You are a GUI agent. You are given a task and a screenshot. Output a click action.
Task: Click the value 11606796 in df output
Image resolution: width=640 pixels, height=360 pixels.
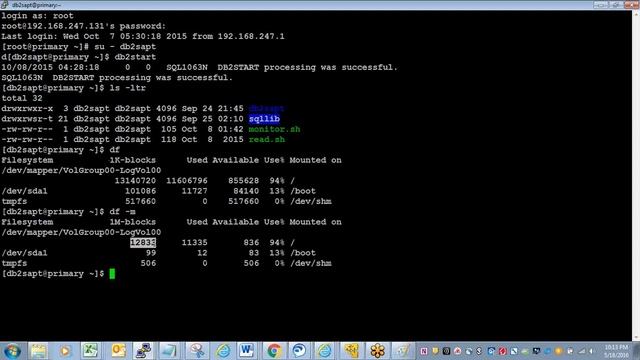187,180
